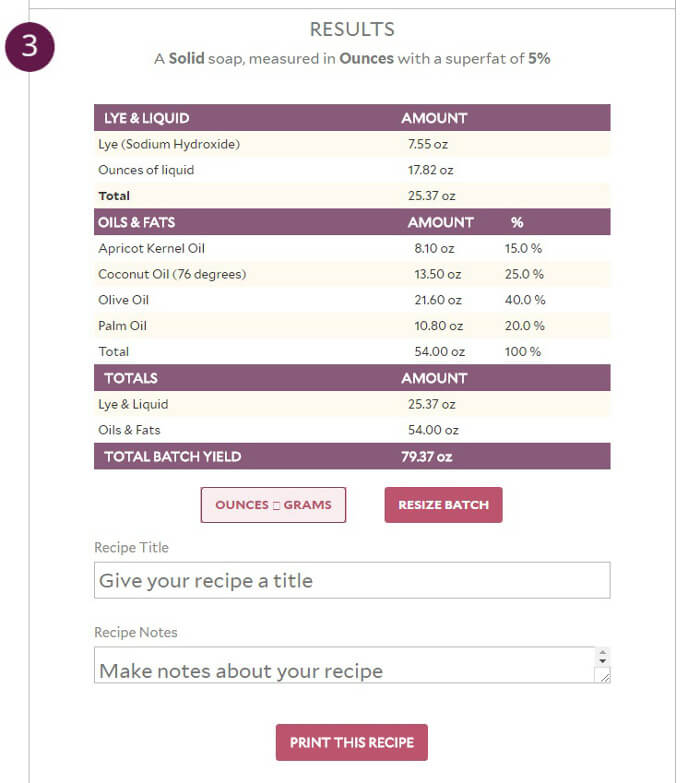Image resolution: width=700 pixels, height=783 pixels.
Task: Toggle units with Ounces/Grams button
Action: (x=273, y=505)
